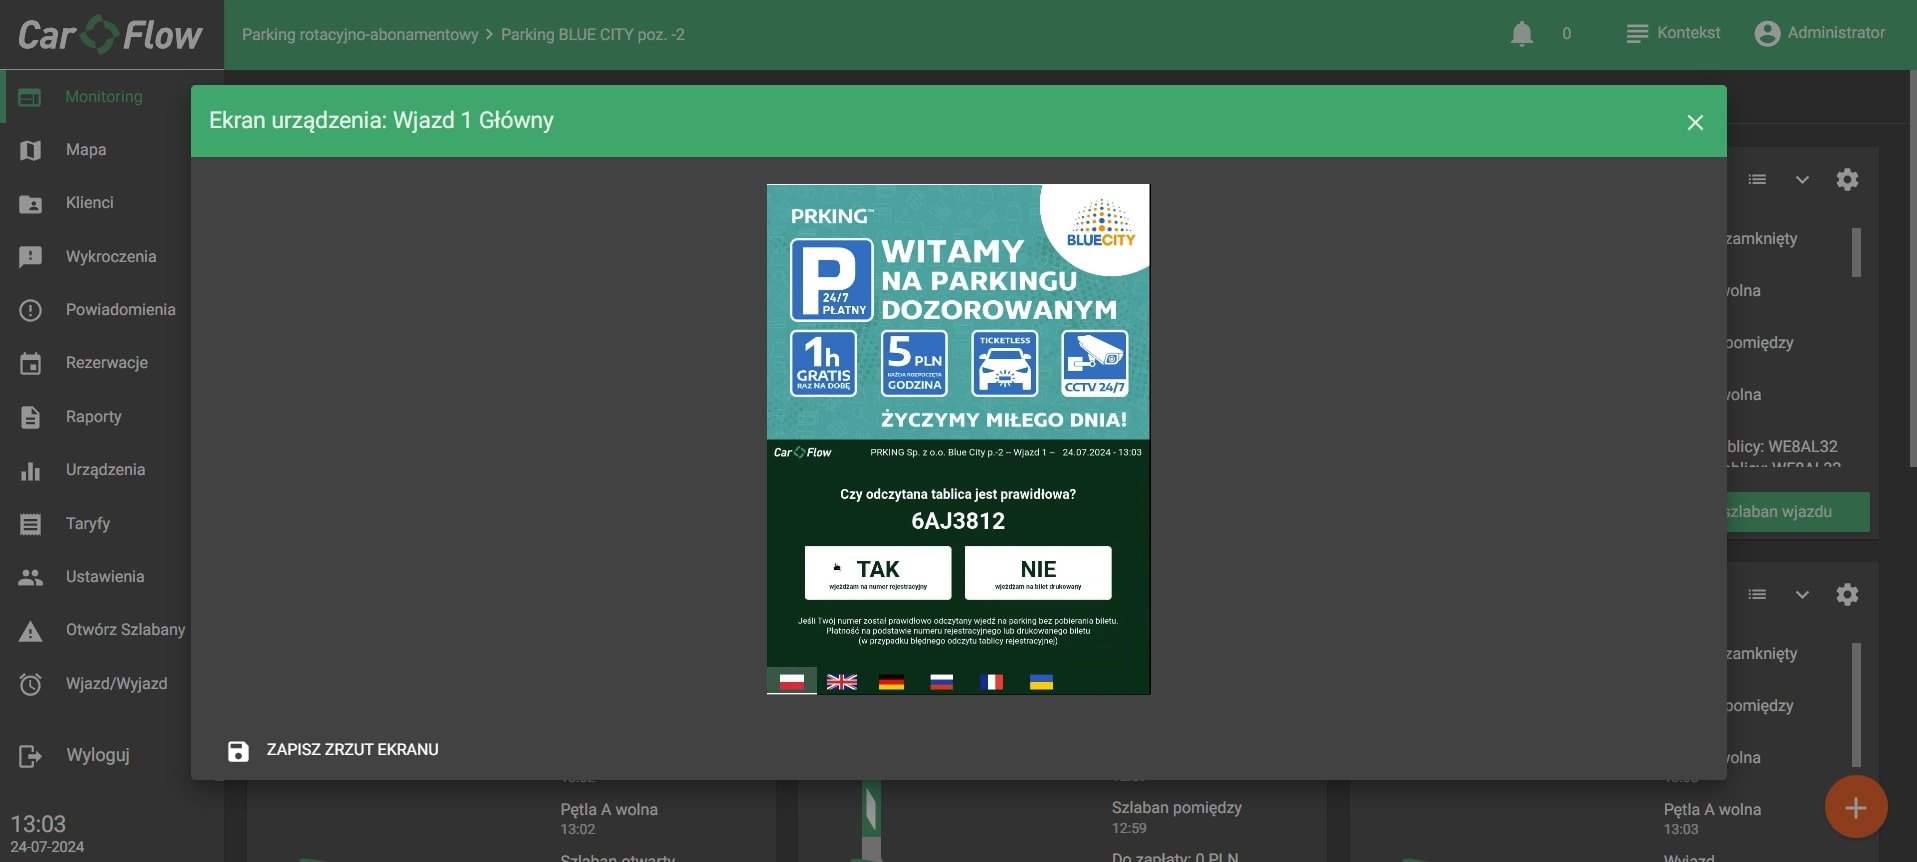Save screenshot with Zapisz zrzut ekranu
The height and width of the screenshot is (862, 1917).
334,750
